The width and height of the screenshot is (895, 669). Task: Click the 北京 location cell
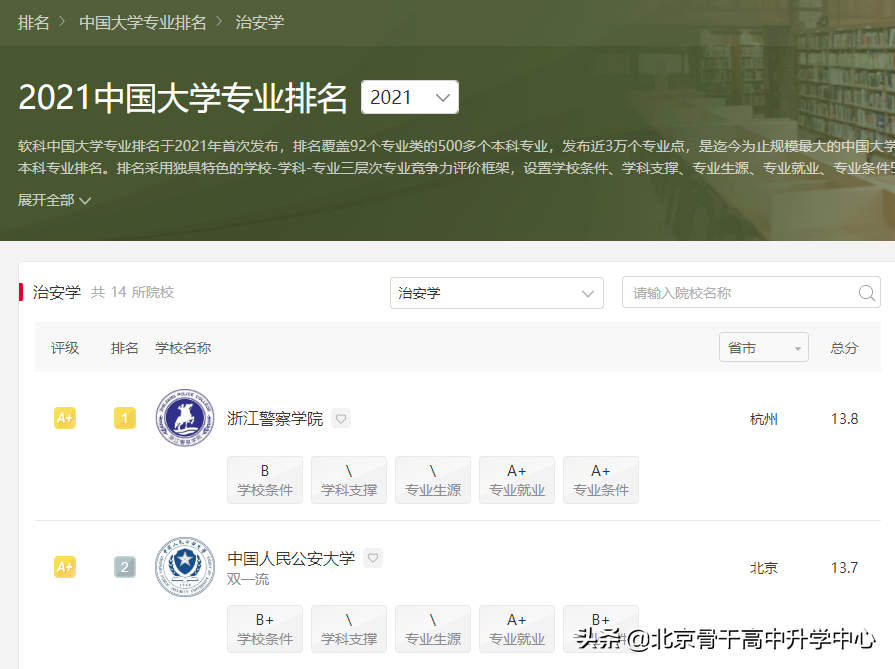point(764,568)
